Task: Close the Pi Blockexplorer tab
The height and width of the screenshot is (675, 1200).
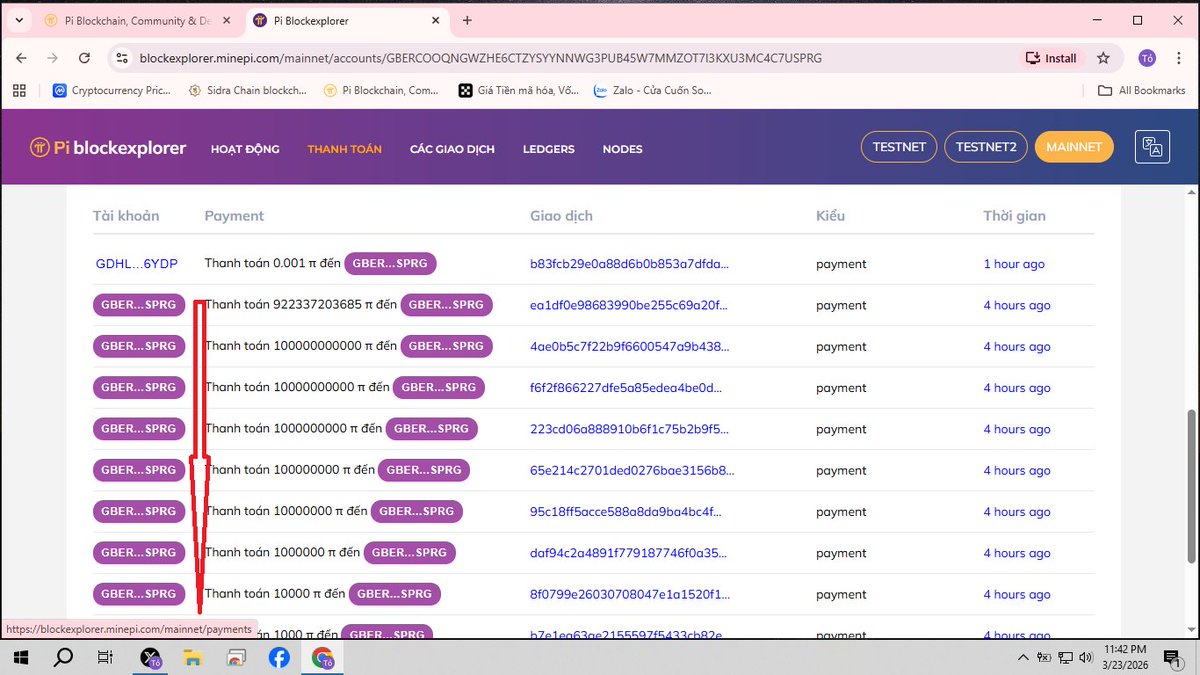Action: (436, 20)
